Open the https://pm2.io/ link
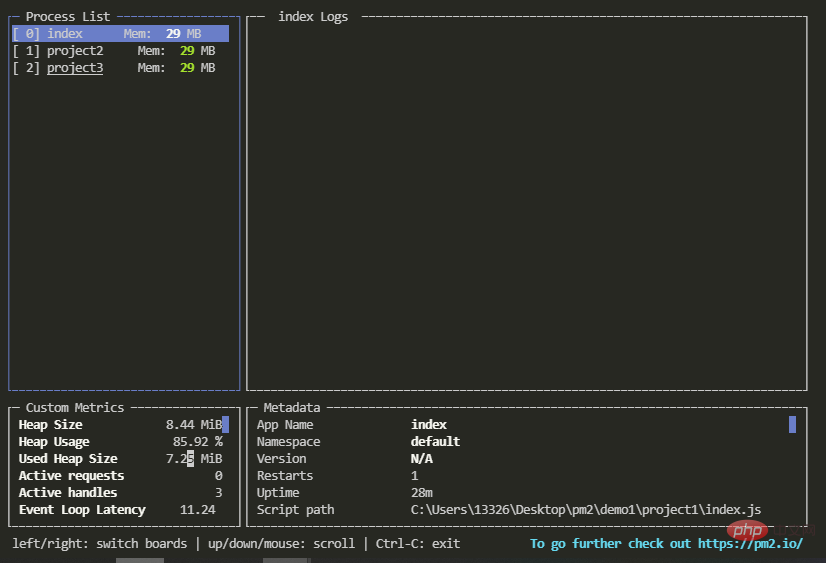 (750, 544)
